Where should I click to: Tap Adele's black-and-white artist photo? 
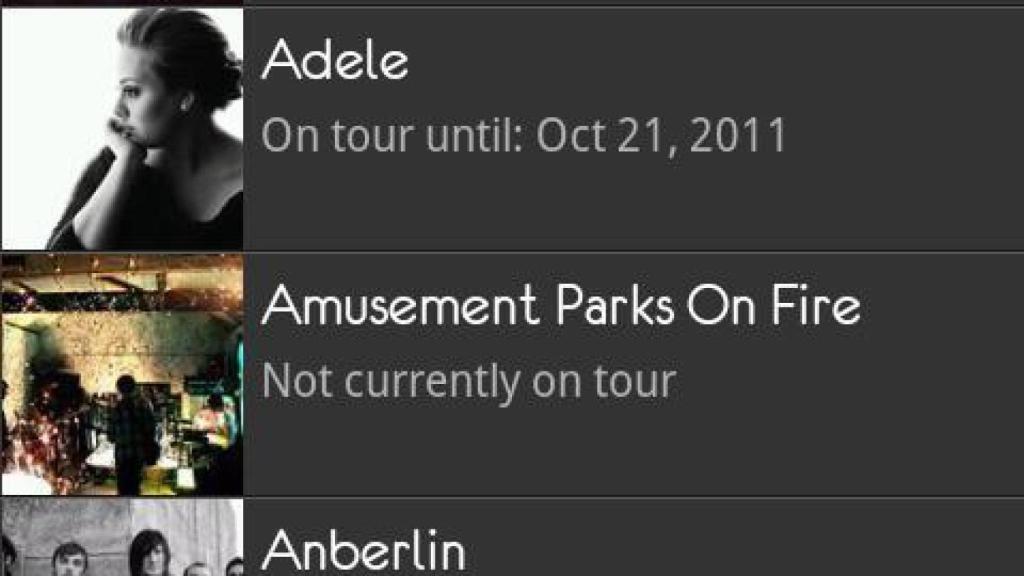(x=122, y=128)
